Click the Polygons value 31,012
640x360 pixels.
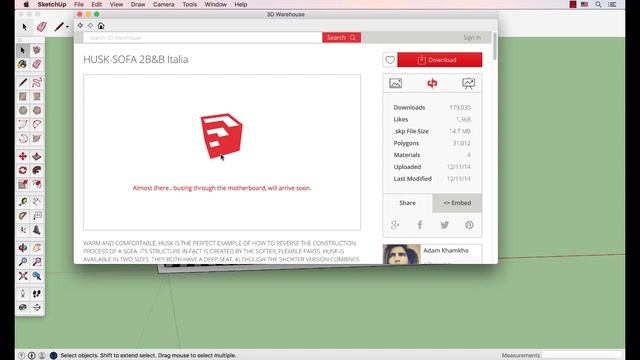point(462,143)
